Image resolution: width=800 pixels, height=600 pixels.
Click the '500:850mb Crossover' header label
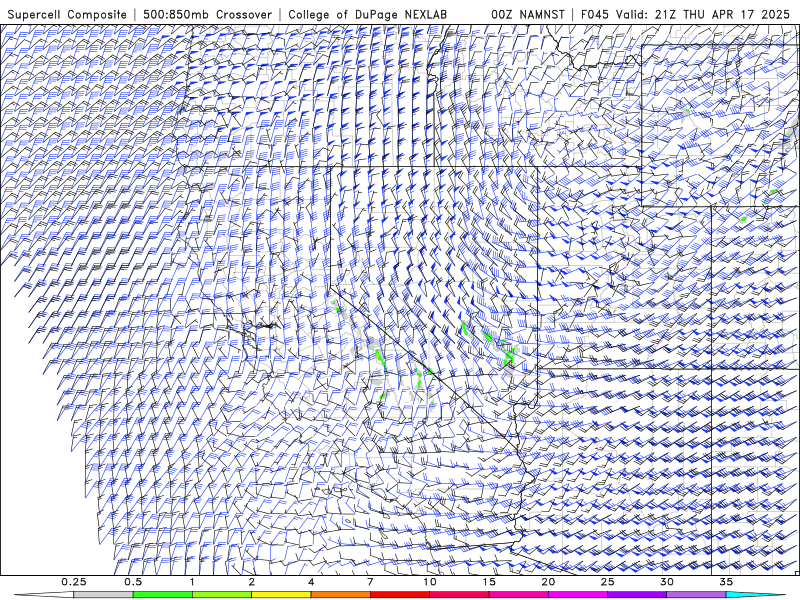coord(208,14)
